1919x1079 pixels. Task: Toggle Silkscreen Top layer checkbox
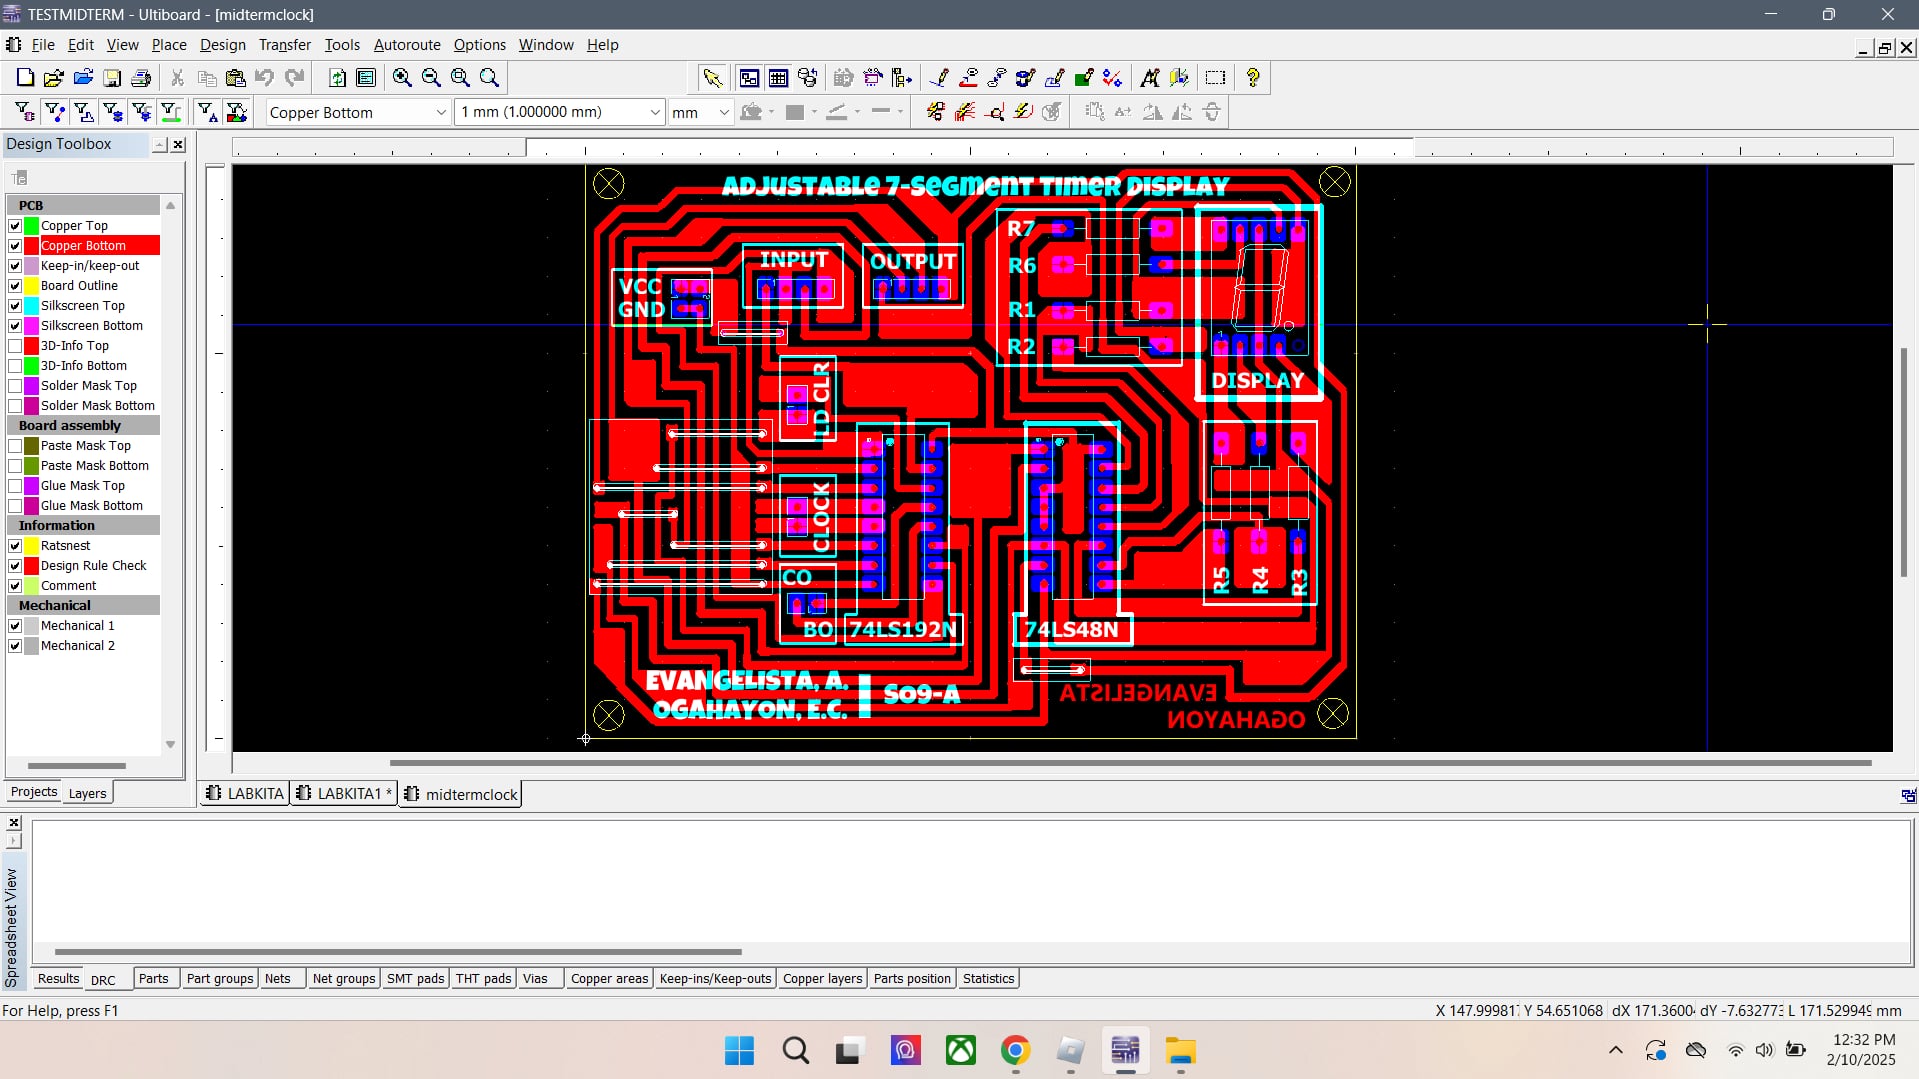pyautogui.click(x=15, y=306)
